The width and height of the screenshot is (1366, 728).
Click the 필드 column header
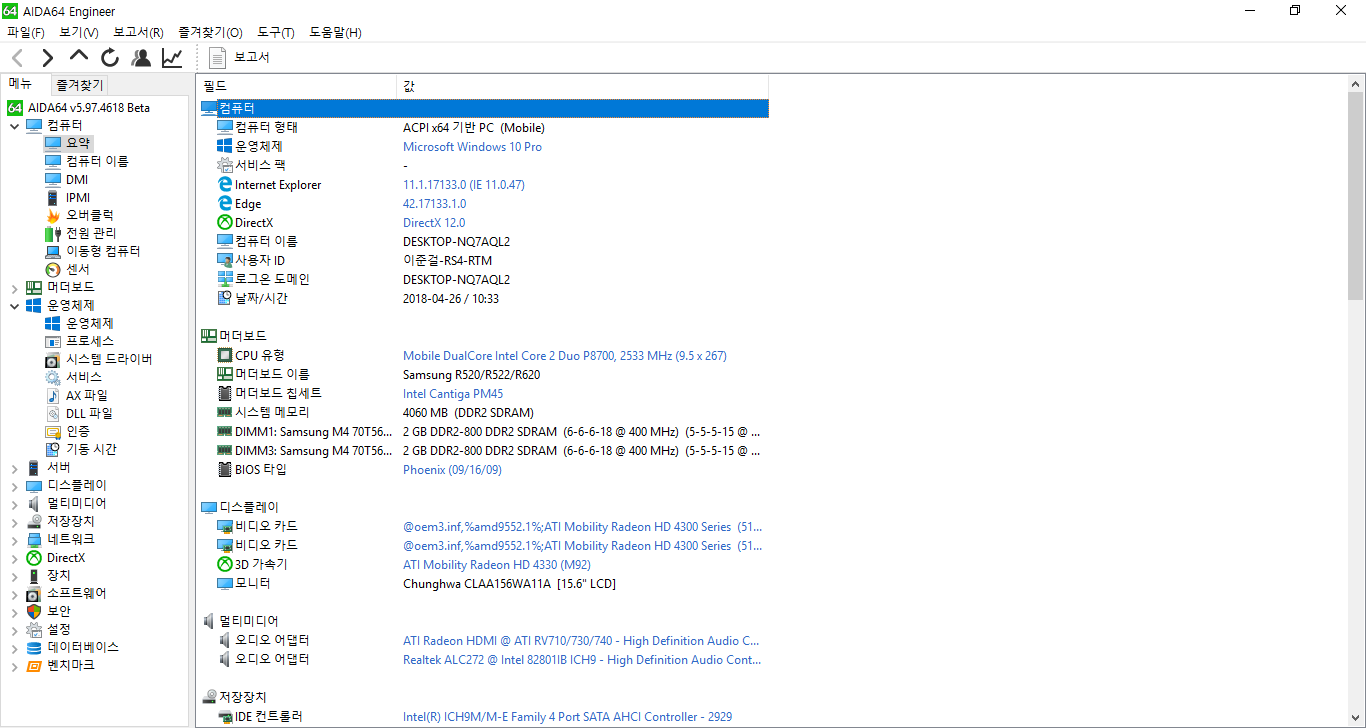[297, 86]
